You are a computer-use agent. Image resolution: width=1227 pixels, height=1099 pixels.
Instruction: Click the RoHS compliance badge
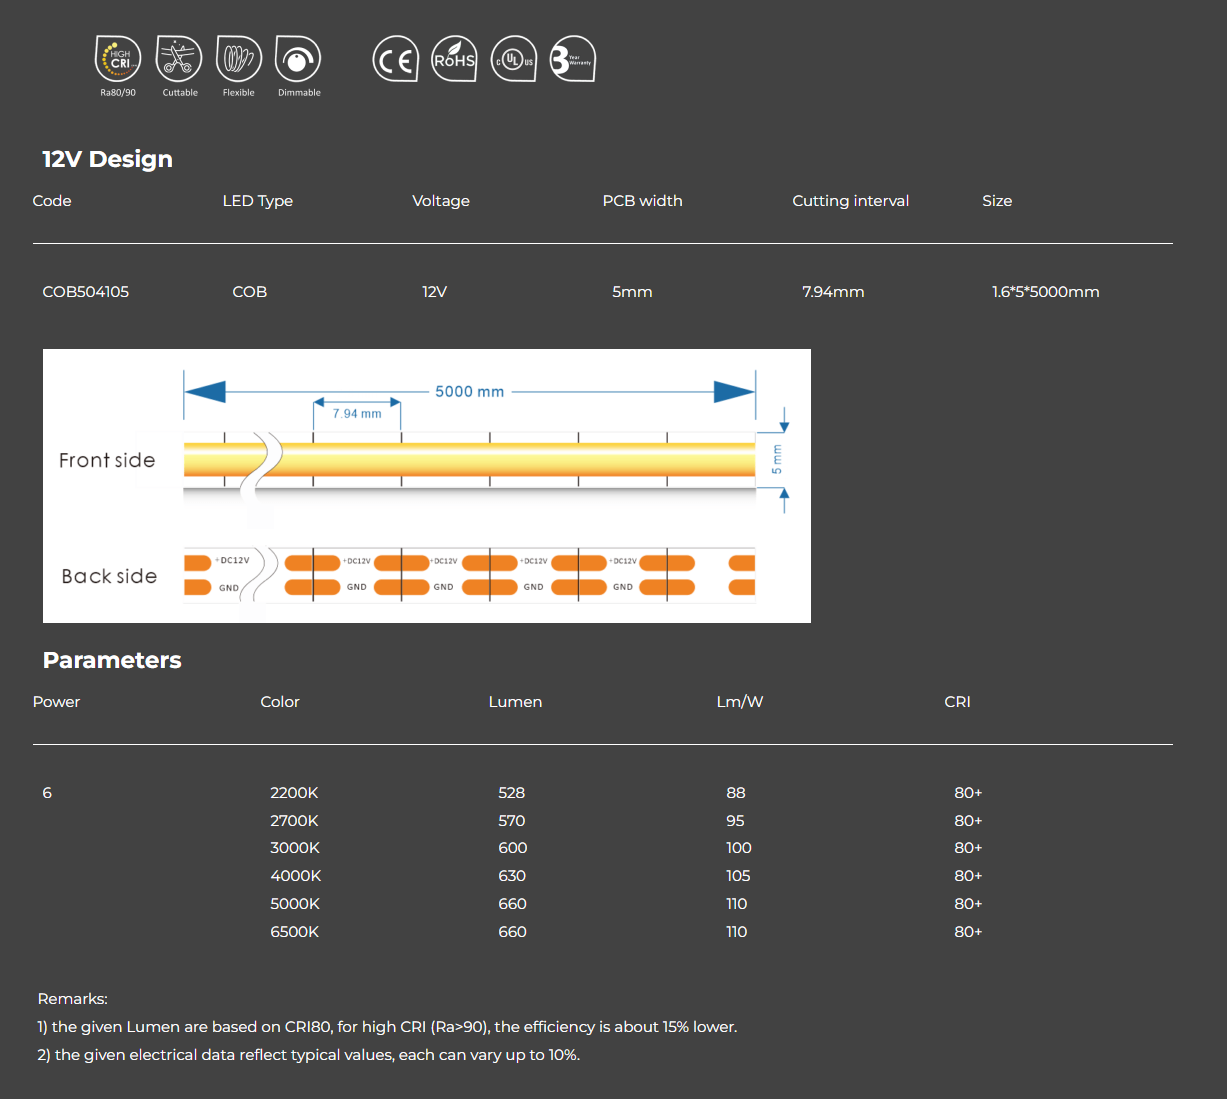coord(454,60)
